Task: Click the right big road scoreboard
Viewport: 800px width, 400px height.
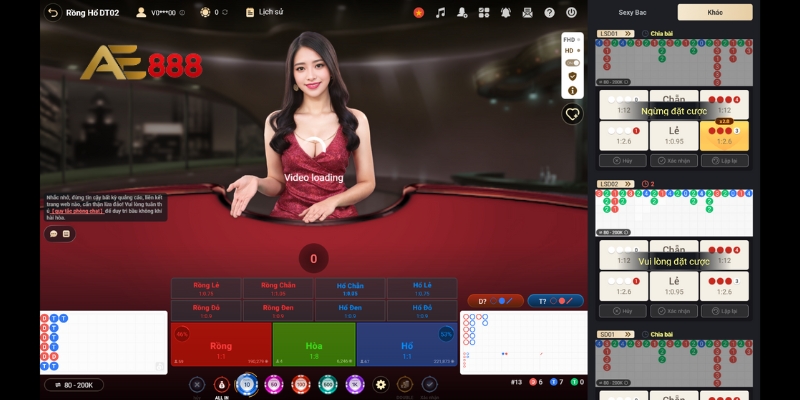Action: click(523, 343)
